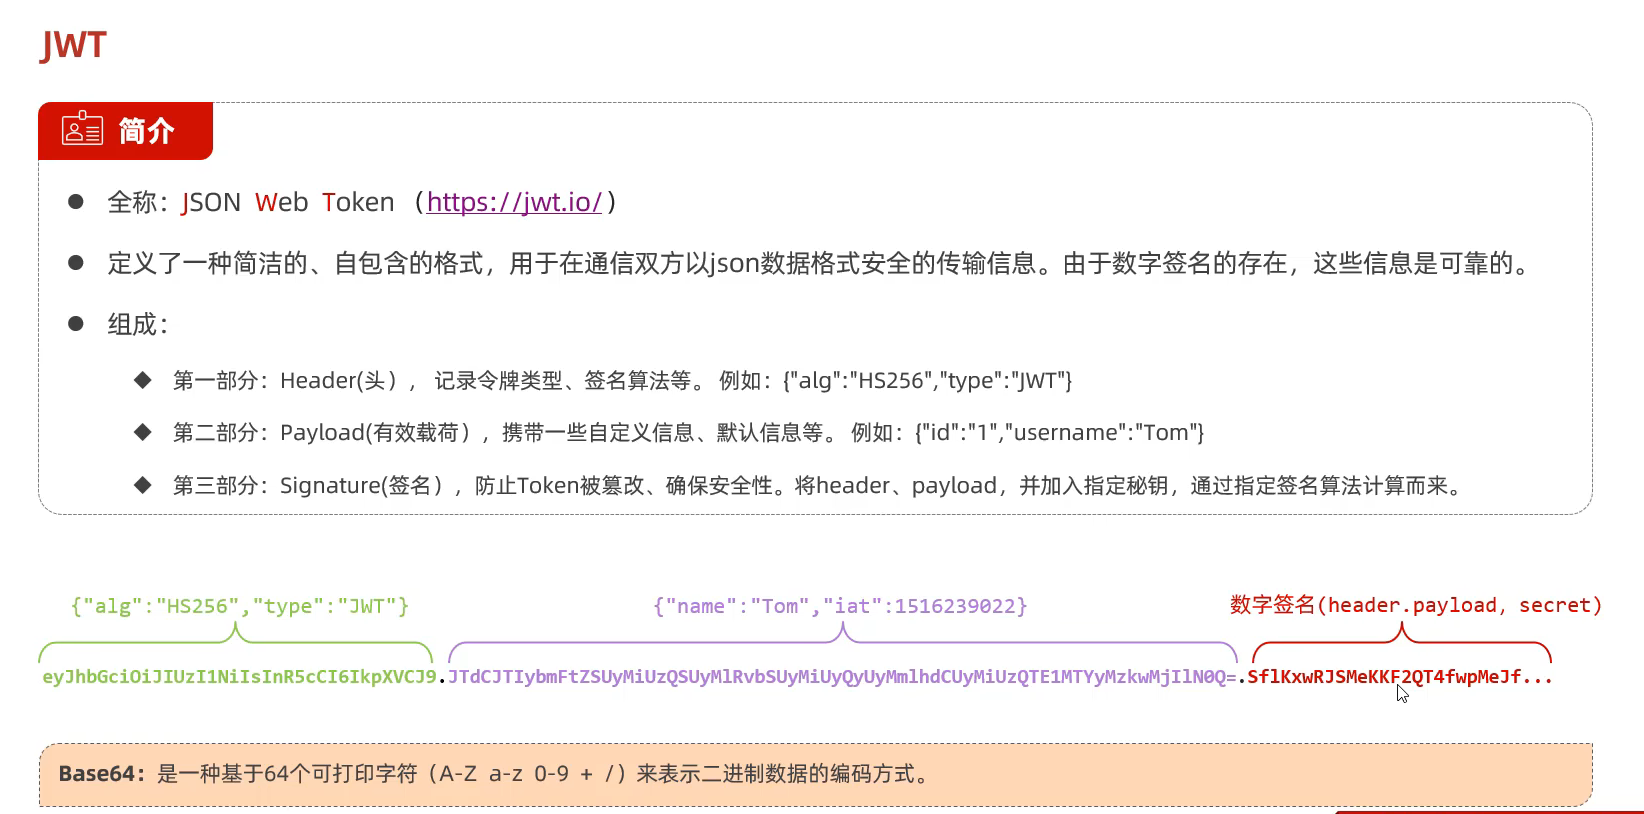Select the red SflKxwRJ signature string

click(1399, 677)
